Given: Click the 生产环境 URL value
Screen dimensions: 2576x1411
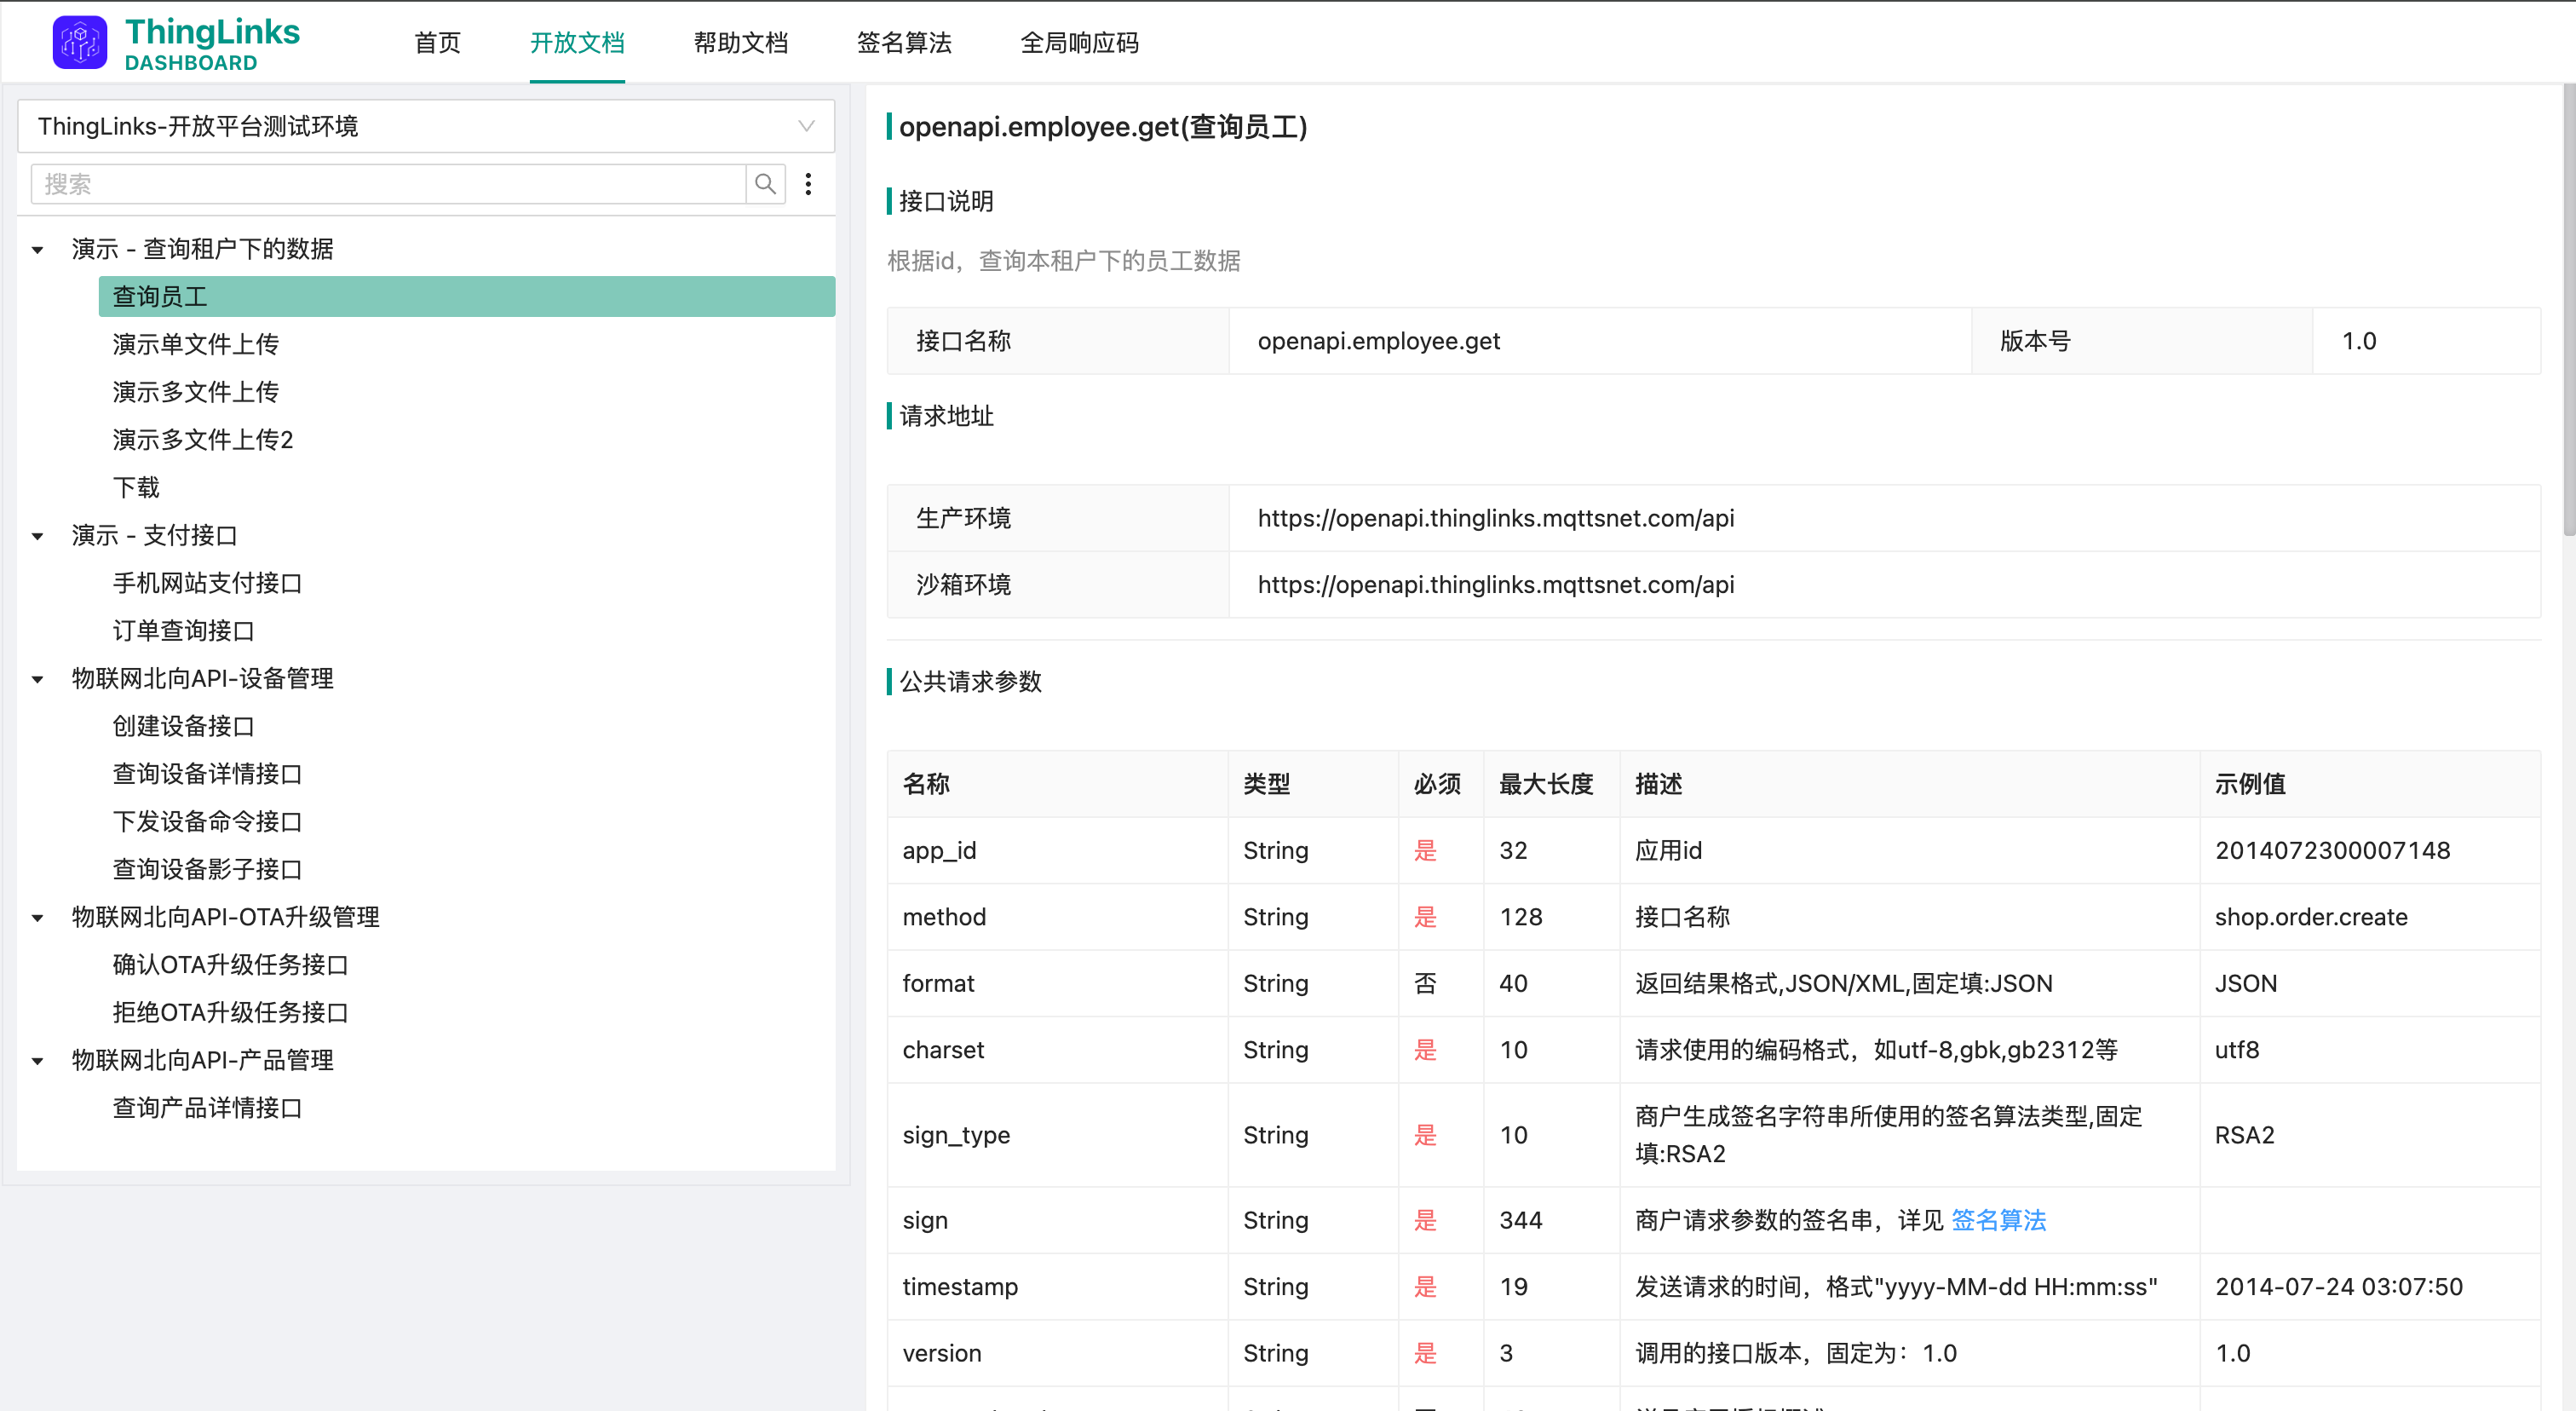Looking at the screenshot, I should tap(1496, 518).
